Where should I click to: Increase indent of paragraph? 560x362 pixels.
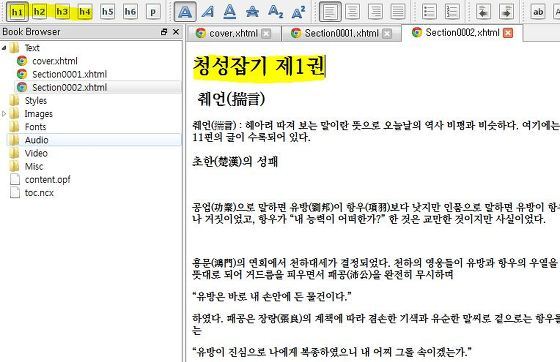tap(506, 12)
